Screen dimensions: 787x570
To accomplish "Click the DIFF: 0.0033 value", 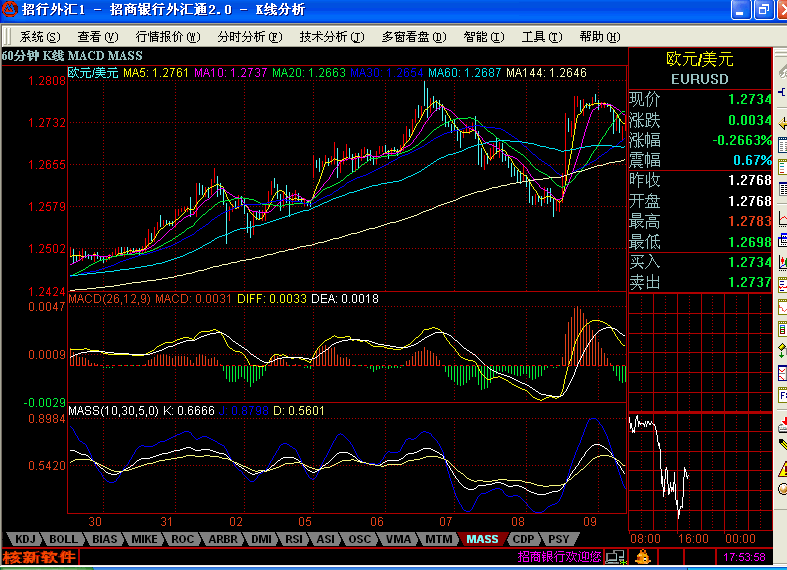I will point(272,299).
